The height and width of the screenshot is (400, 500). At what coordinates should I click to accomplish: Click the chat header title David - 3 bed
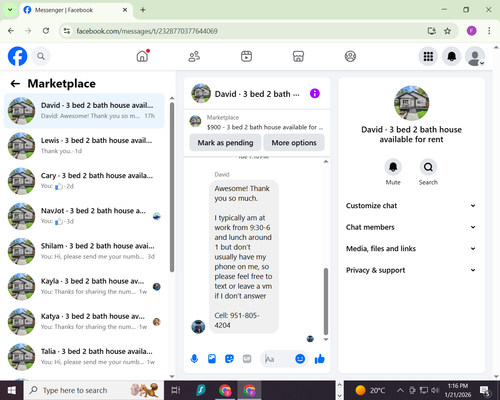257,94
